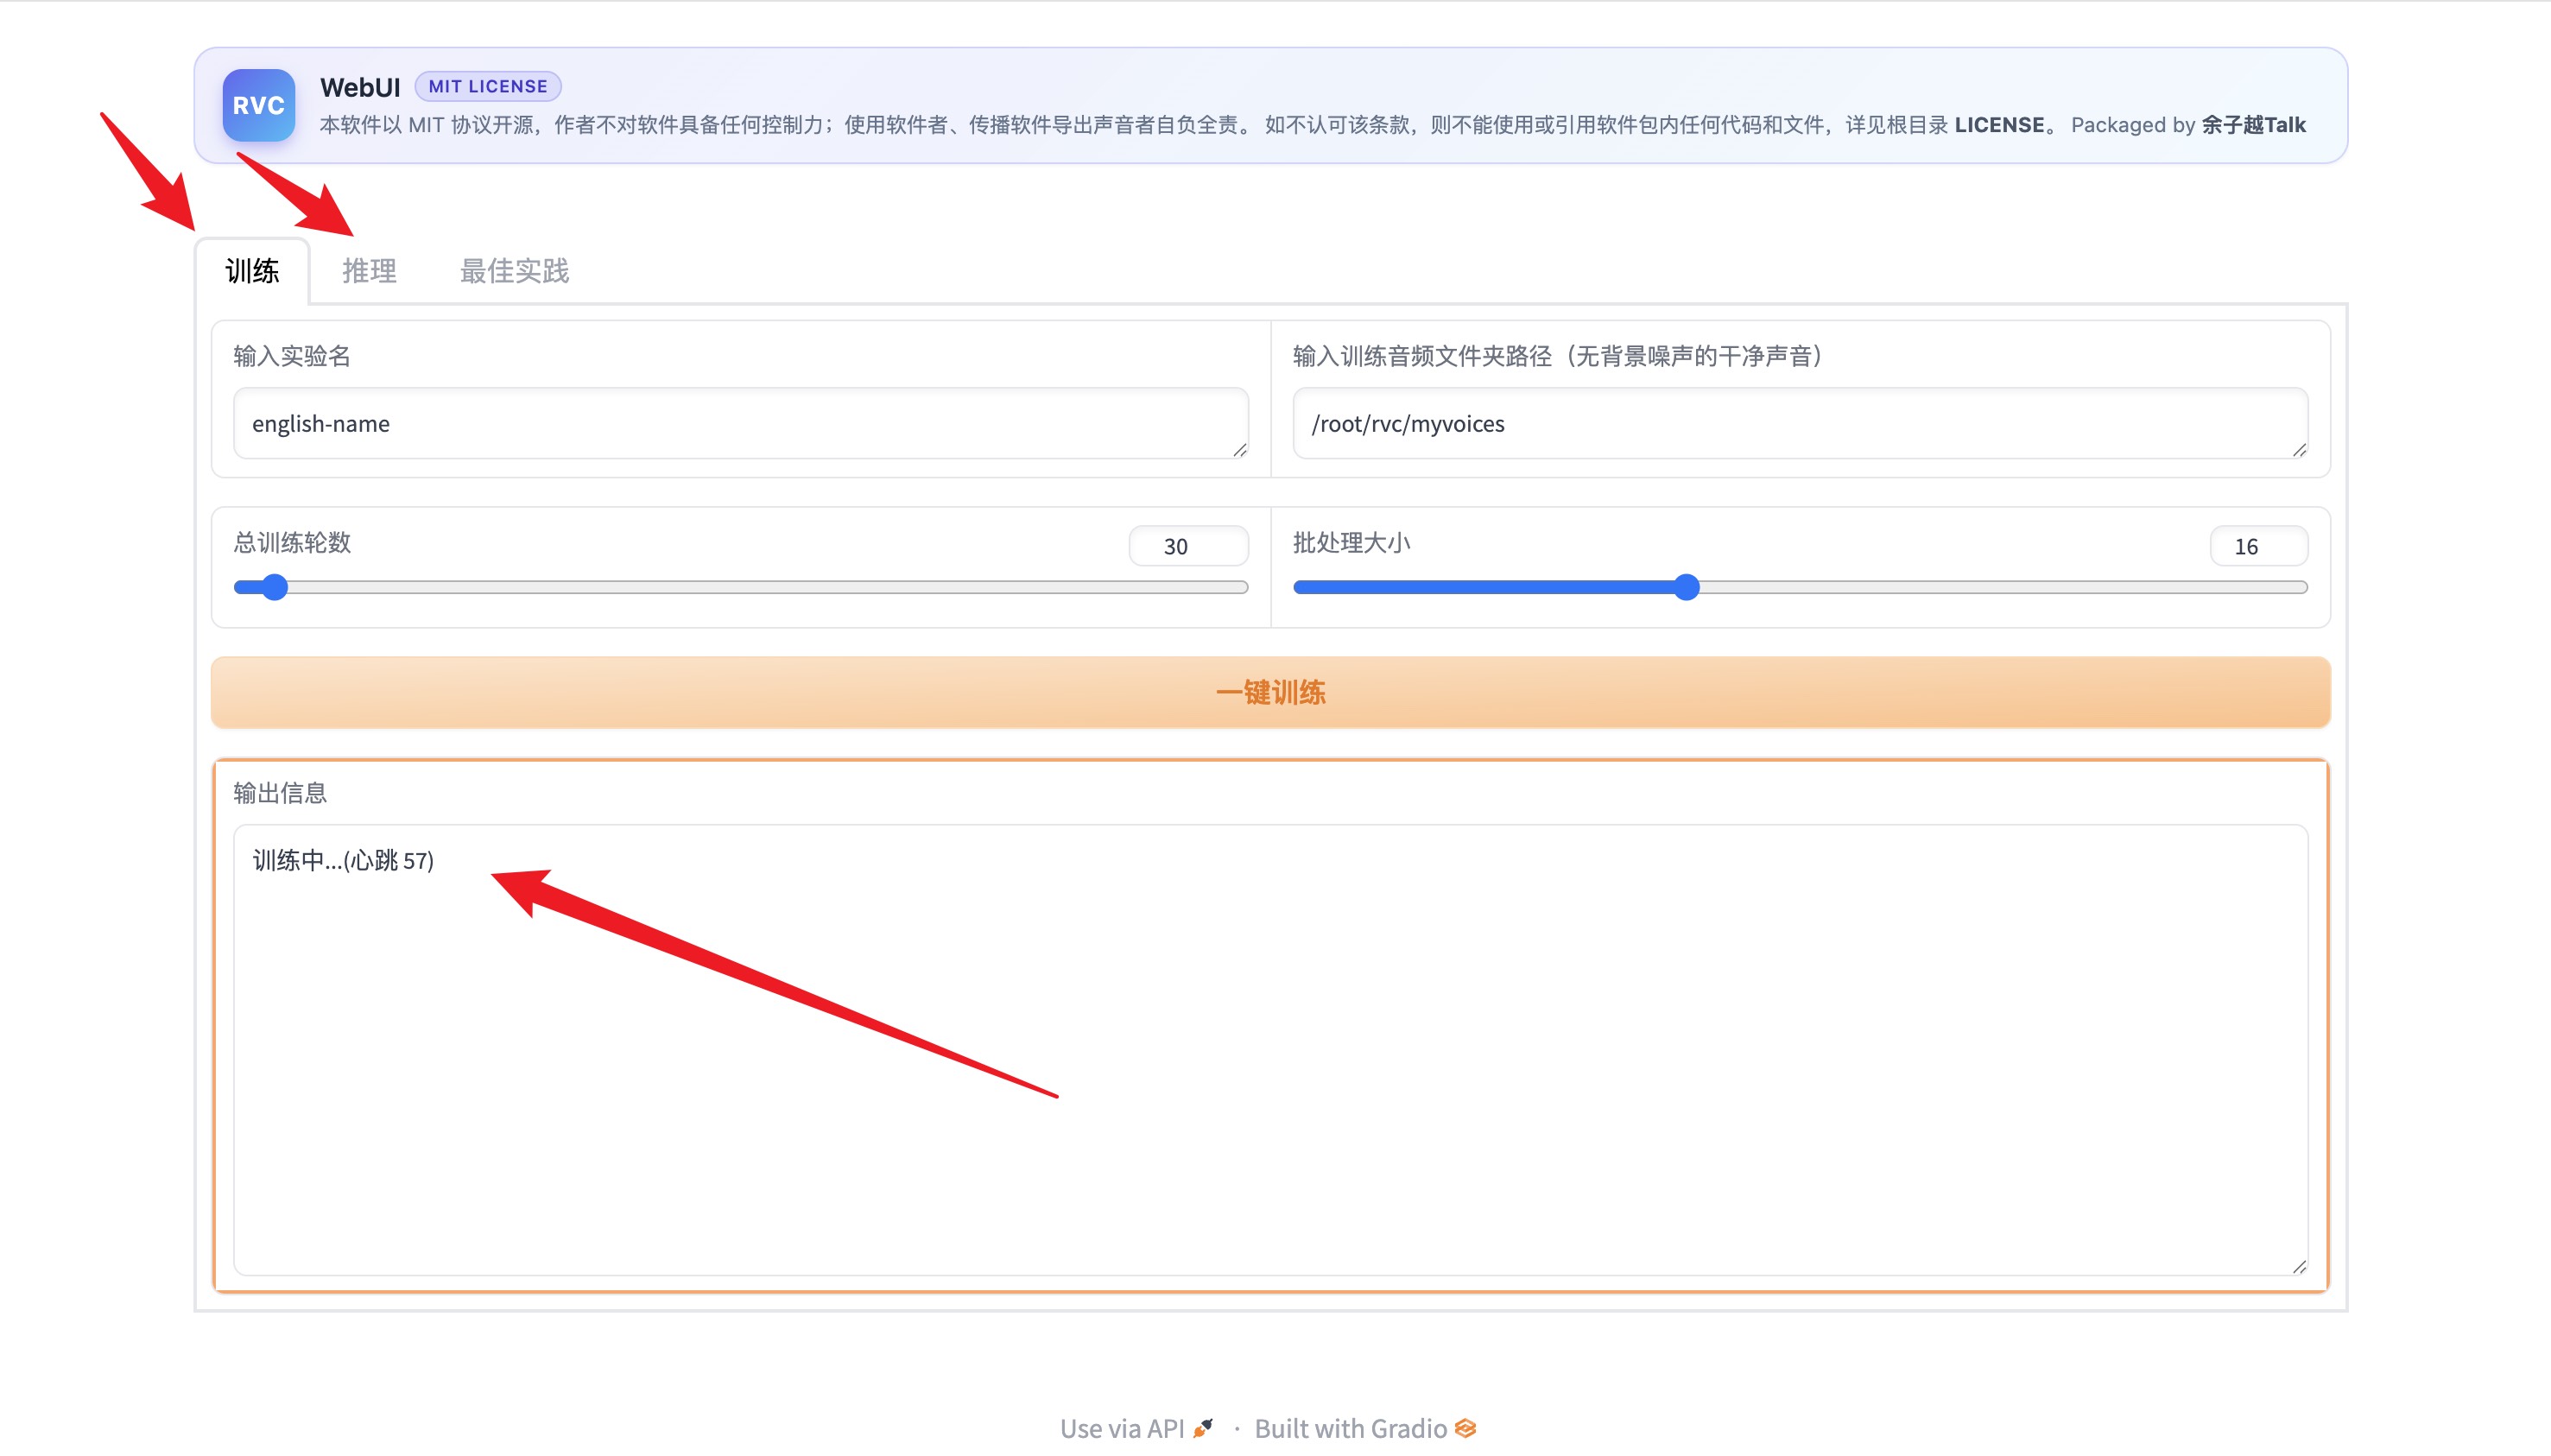Click inside the 输出信息 output textbox
Image resolution: width=2551 pixels, height=1456 pixels.
coord(1271,1049)
